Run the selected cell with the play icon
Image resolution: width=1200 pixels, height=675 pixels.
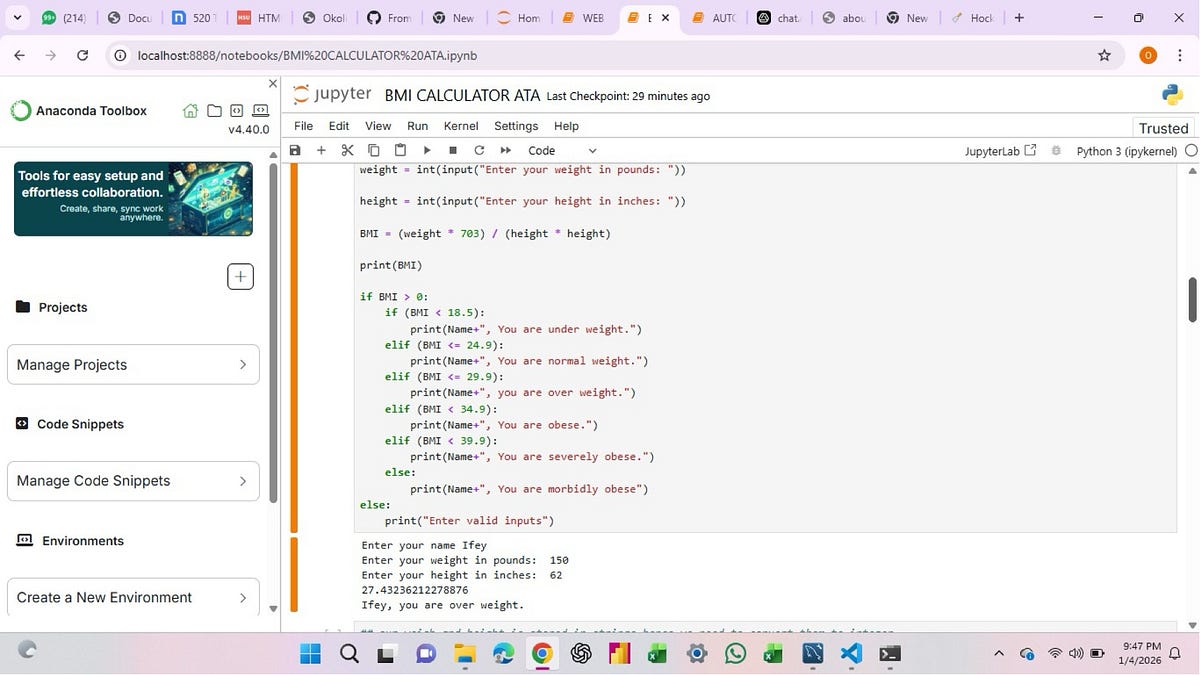pos(427,150)
